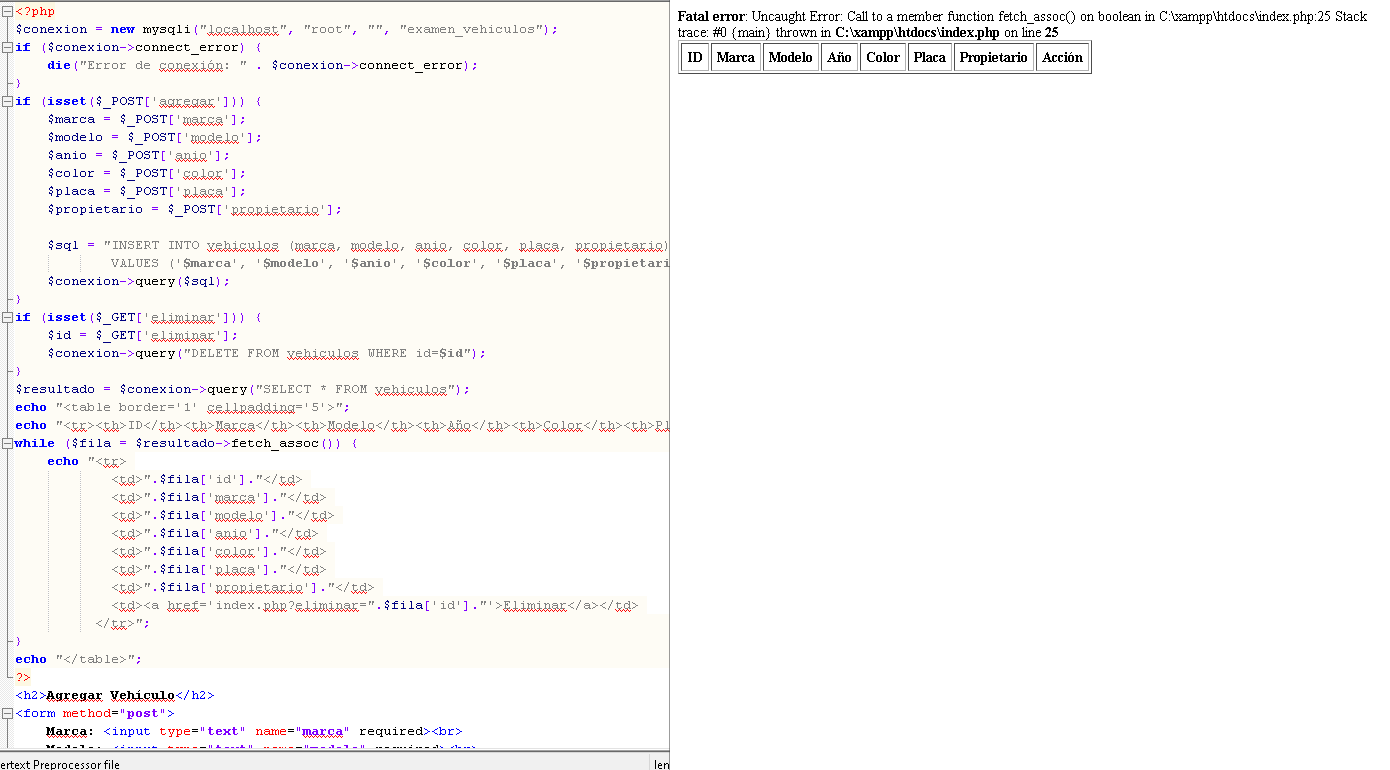Click the Propietario column header

(993, 58)
